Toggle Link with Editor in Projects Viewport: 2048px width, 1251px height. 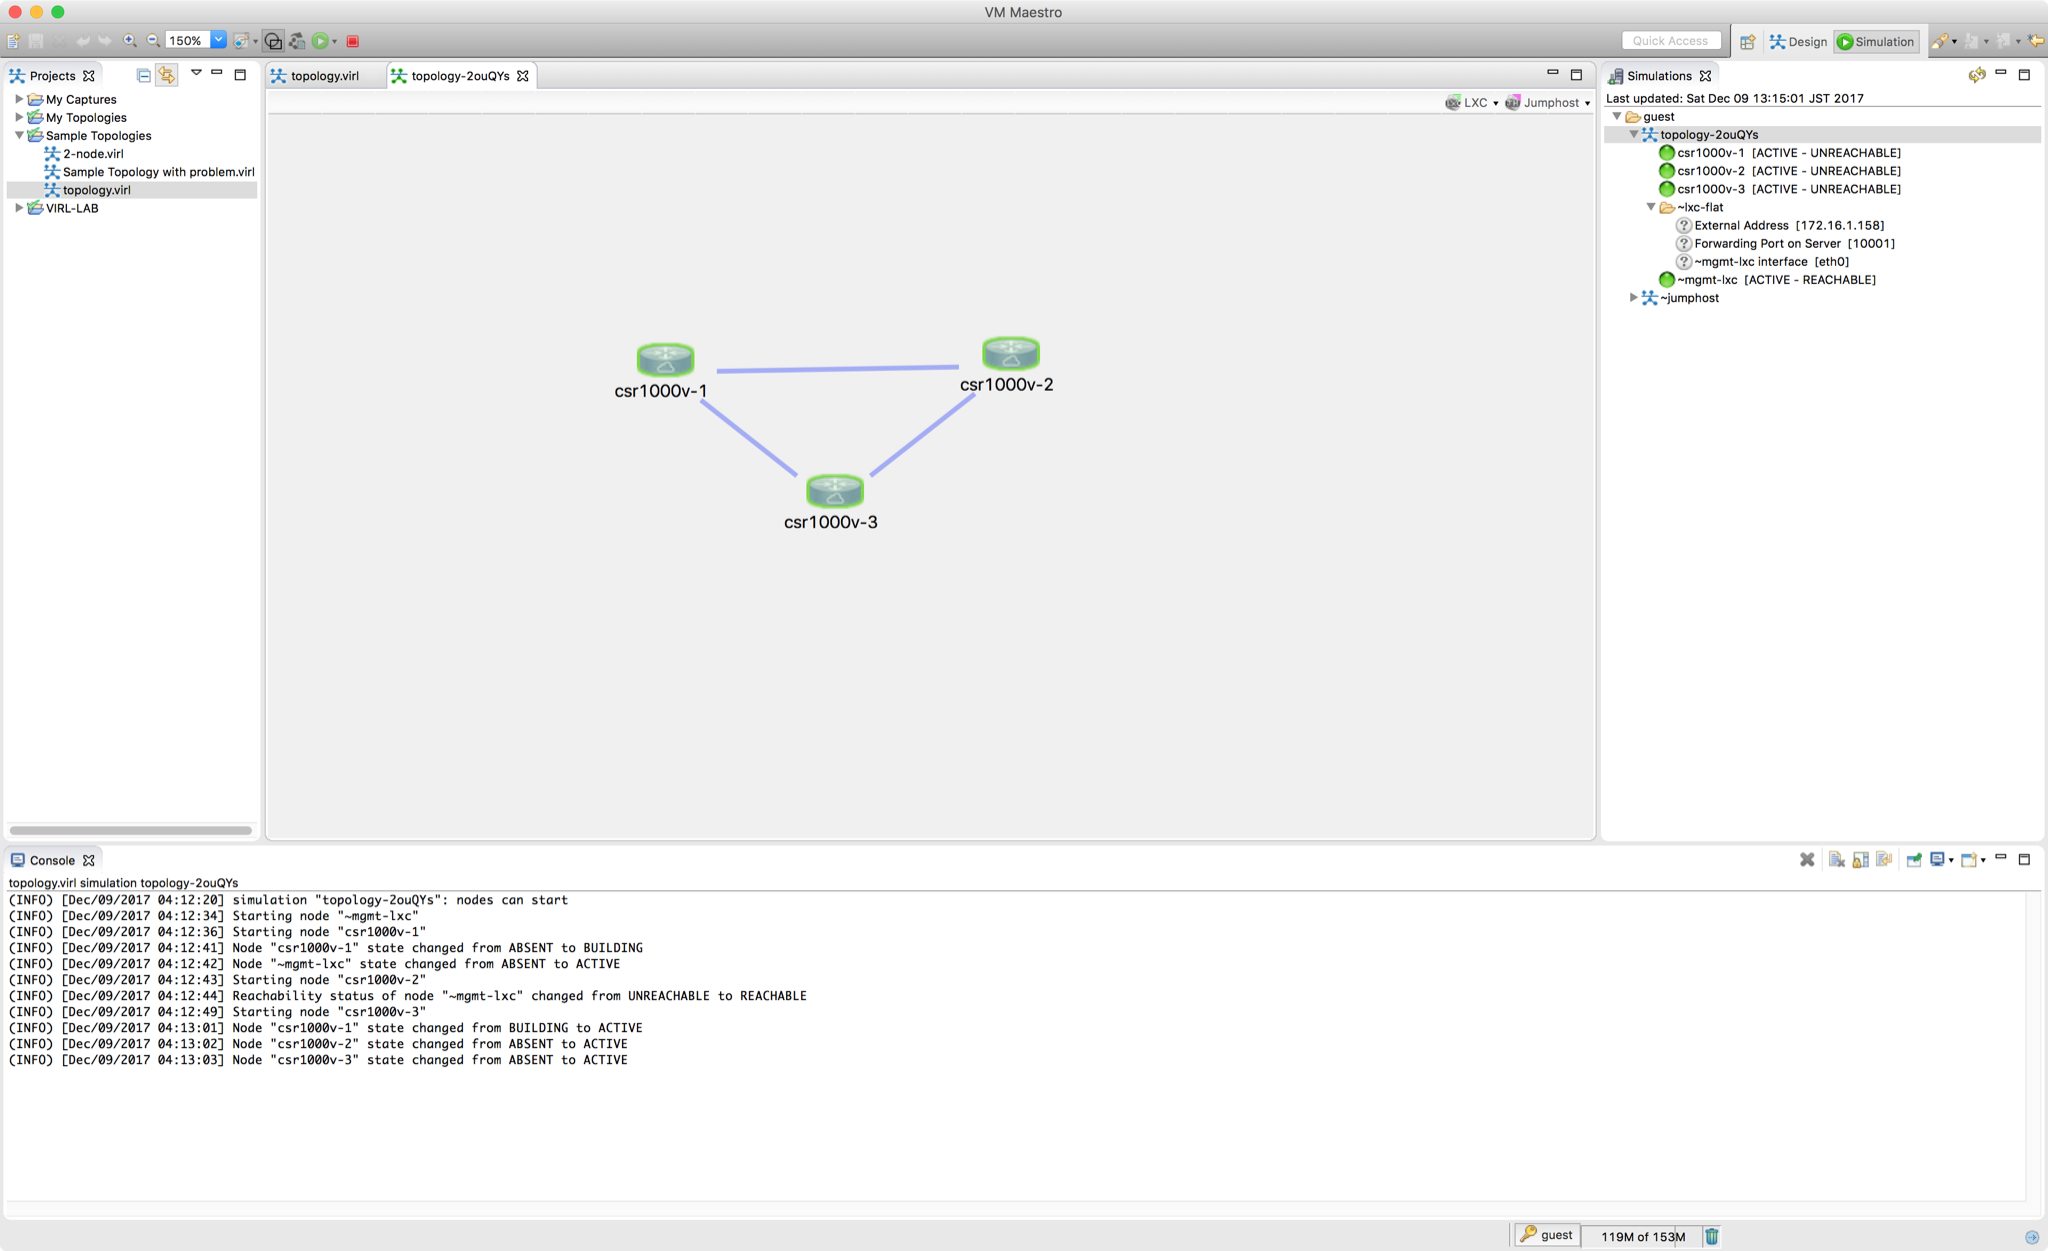(x=167, y=76)
